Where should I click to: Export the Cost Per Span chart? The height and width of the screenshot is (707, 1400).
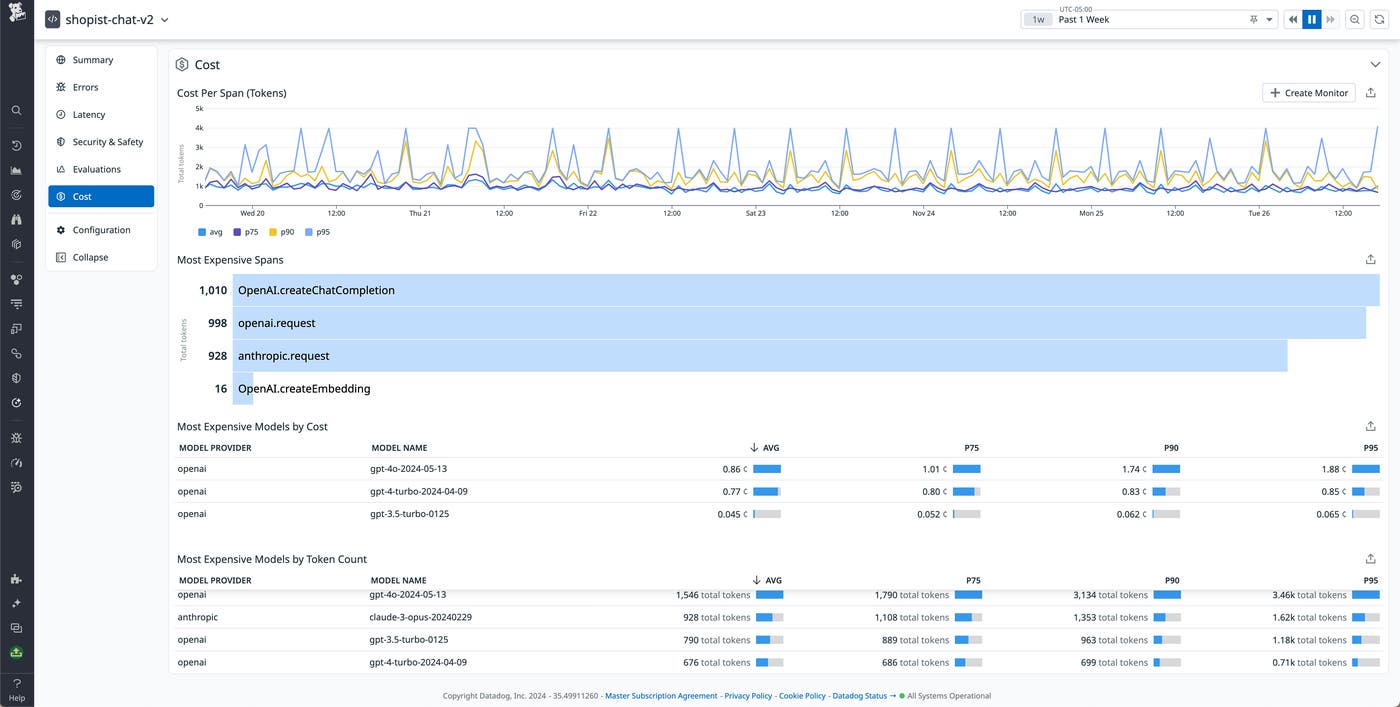coord(1370,92)
